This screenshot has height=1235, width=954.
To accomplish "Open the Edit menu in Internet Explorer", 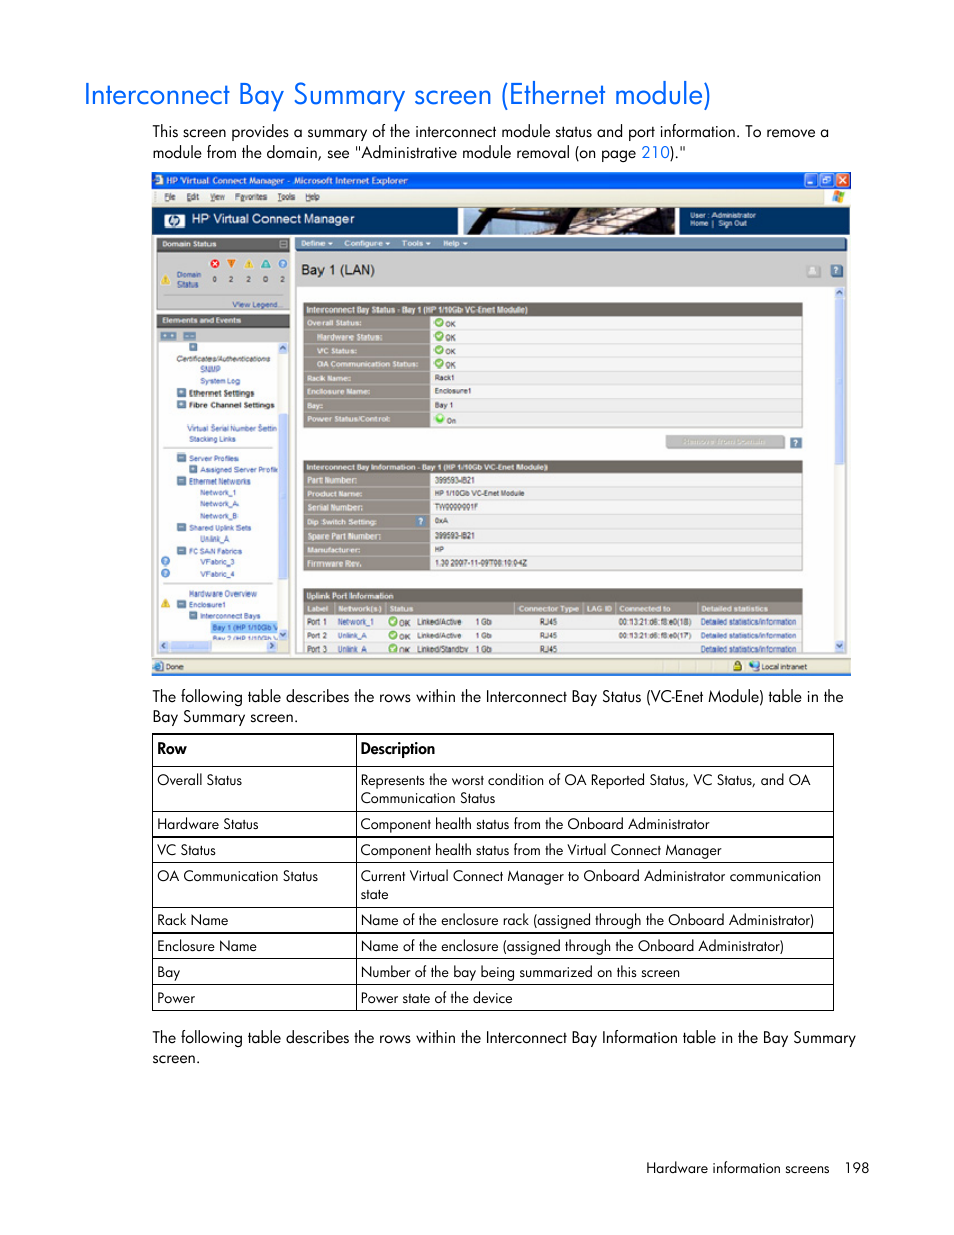I will 193,197.
